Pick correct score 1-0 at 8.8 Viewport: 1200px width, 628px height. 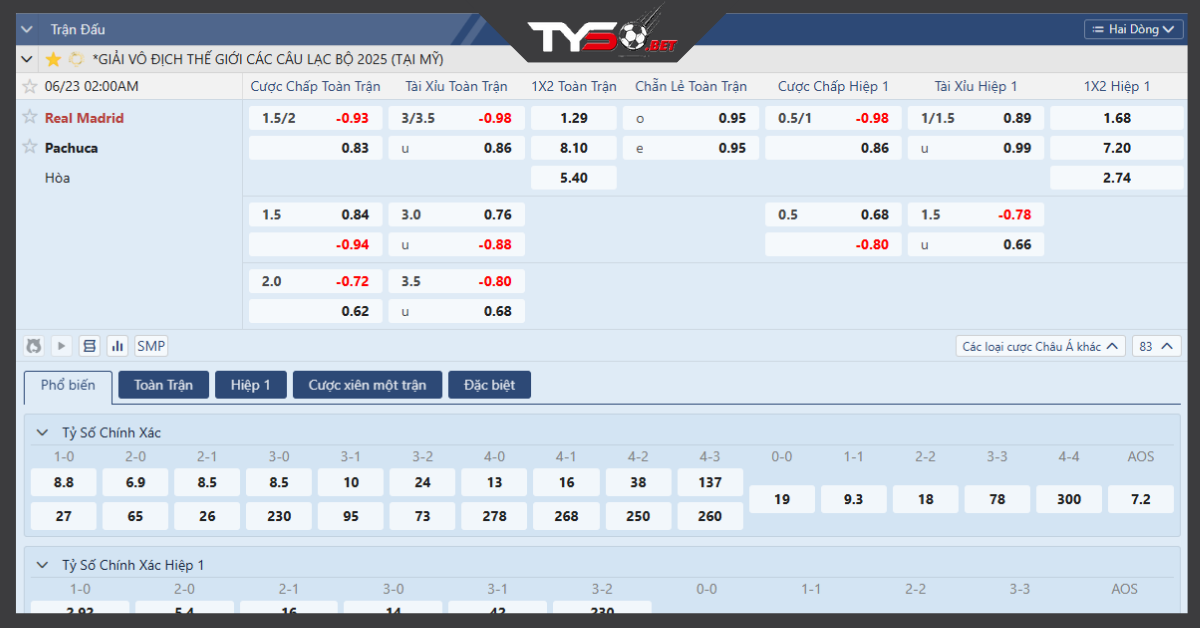(x=64, y=483)
